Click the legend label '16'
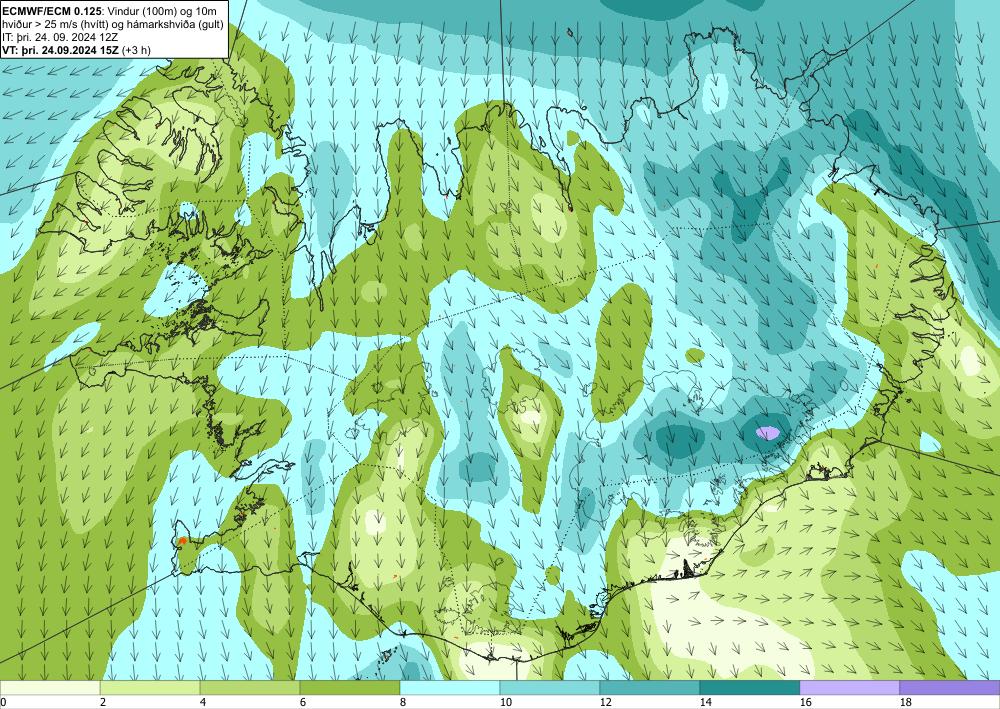Screen dimensions: 1000x709 (x=805, y=702)
